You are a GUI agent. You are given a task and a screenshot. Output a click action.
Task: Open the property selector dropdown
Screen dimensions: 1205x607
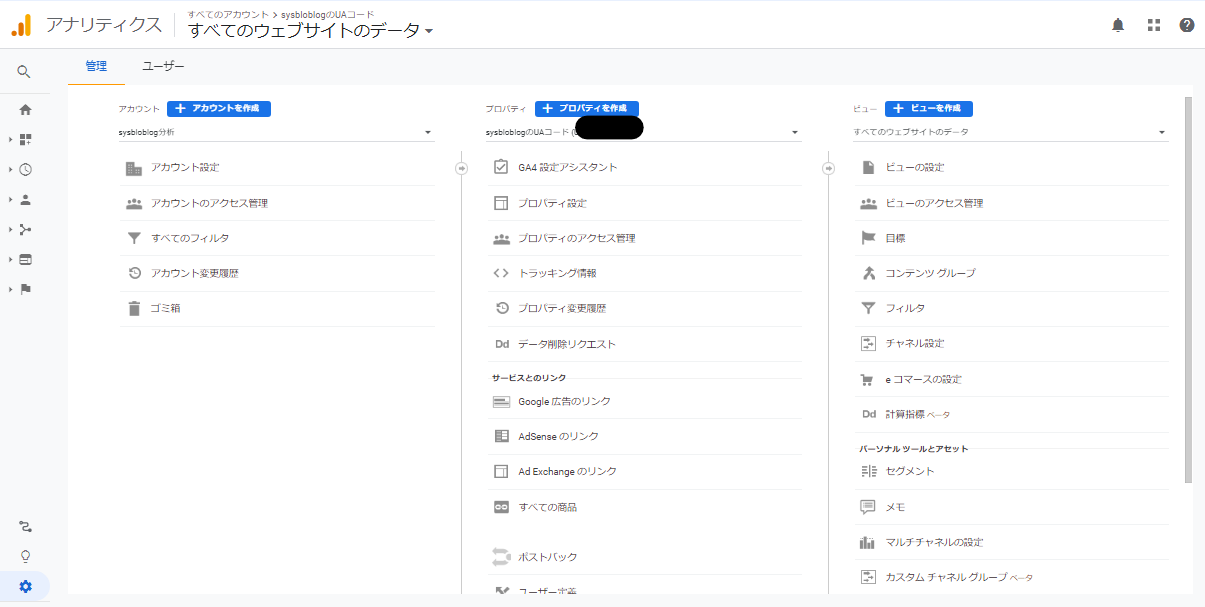pyautogui.click(x=642, y=132)
